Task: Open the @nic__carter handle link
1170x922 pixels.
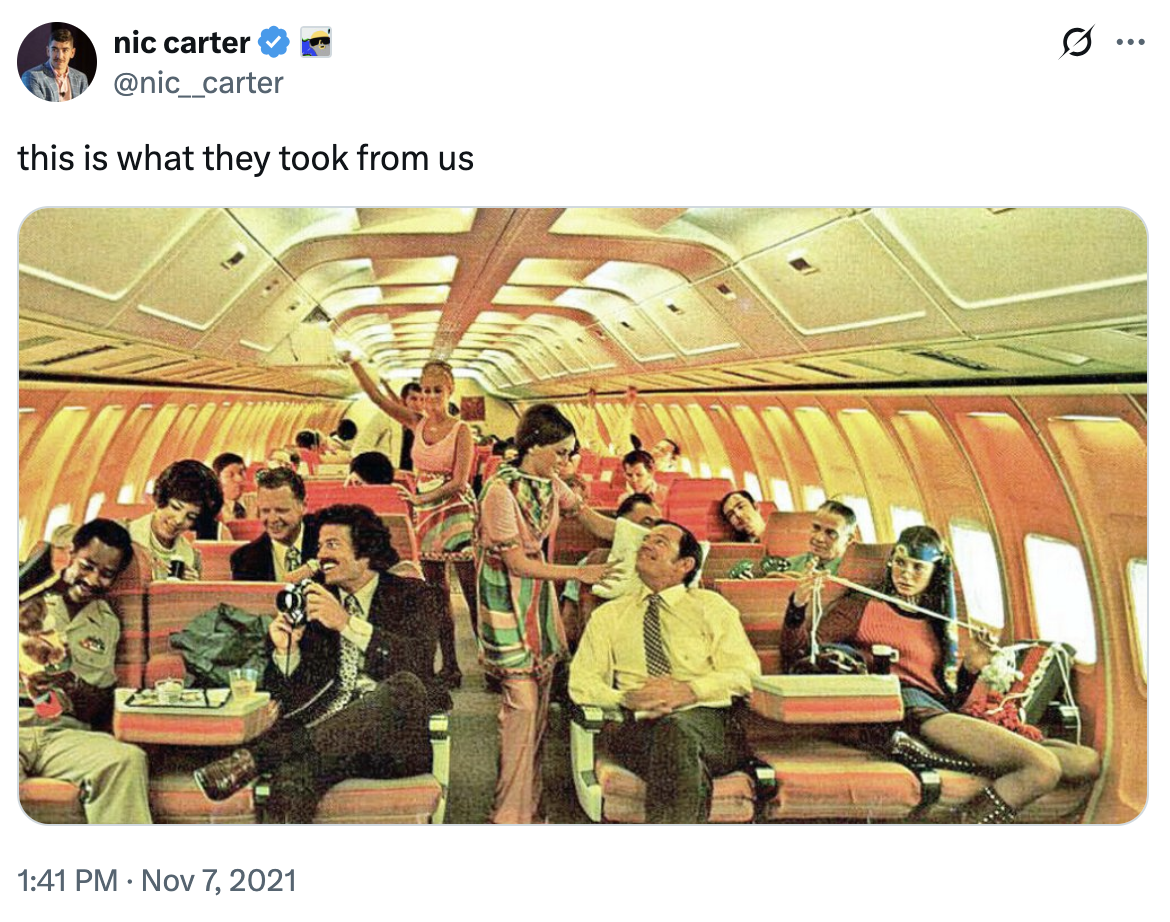Action: coord(199,82)
